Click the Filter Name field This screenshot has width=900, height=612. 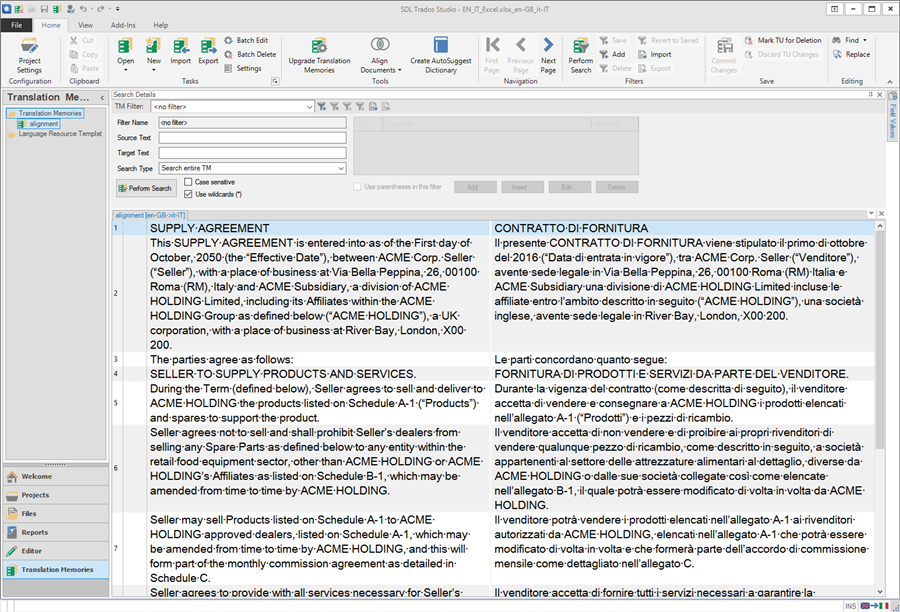point(253,122)
